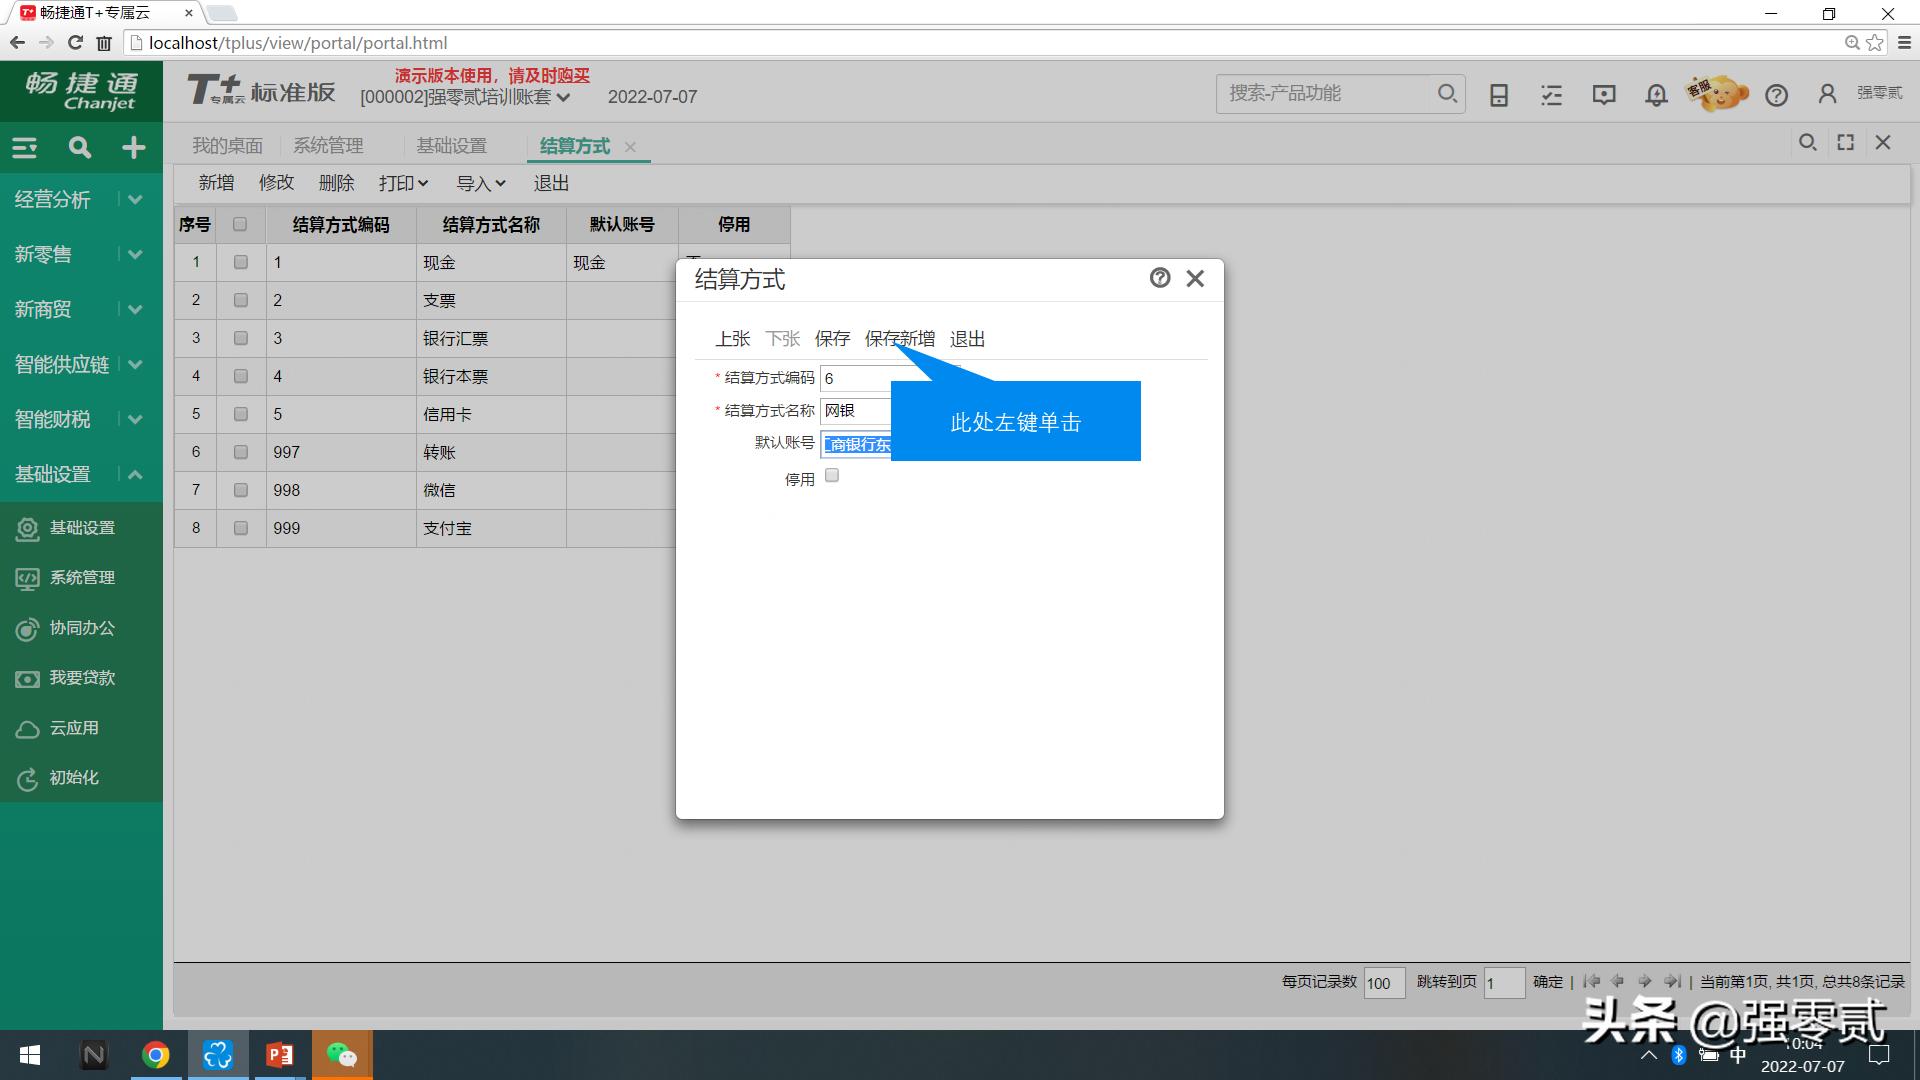Click the notification bell icon

click(x=1655, y=94)
